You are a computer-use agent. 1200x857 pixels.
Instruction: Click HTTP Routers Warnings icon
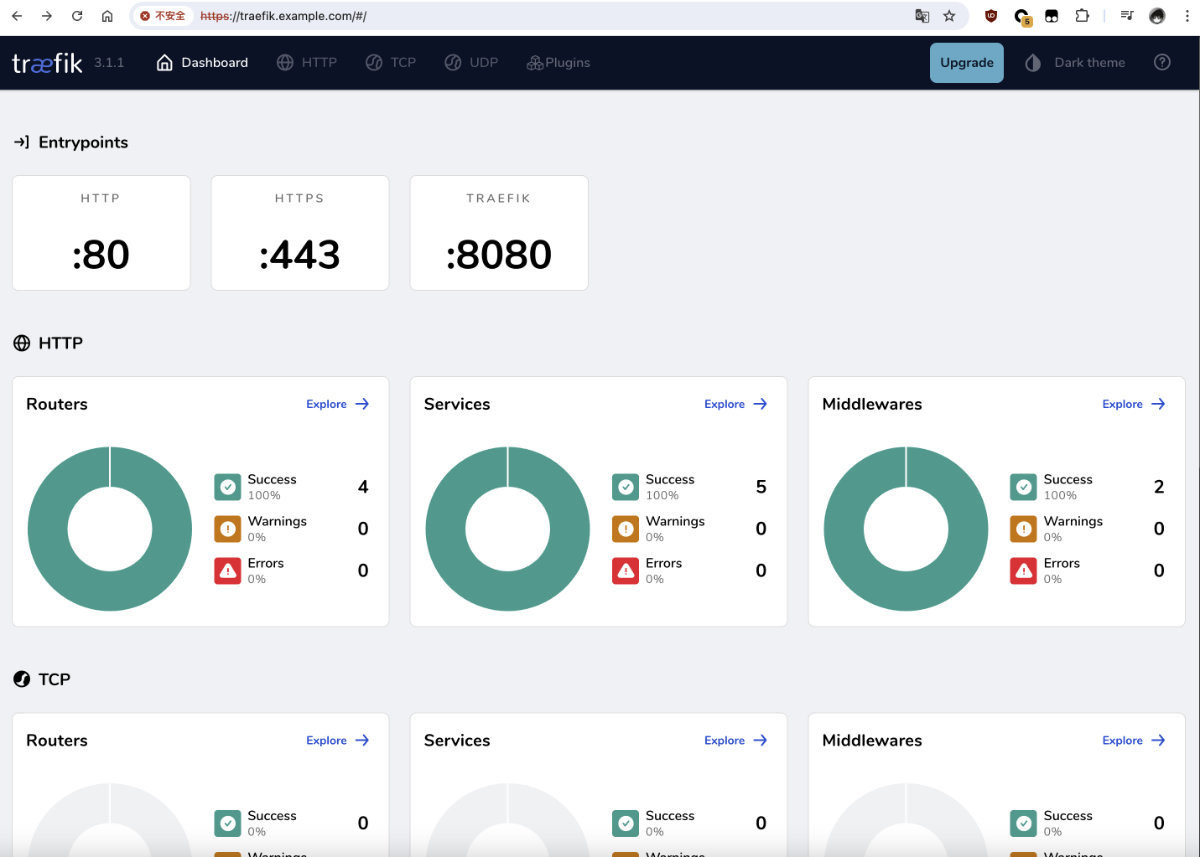228,529
